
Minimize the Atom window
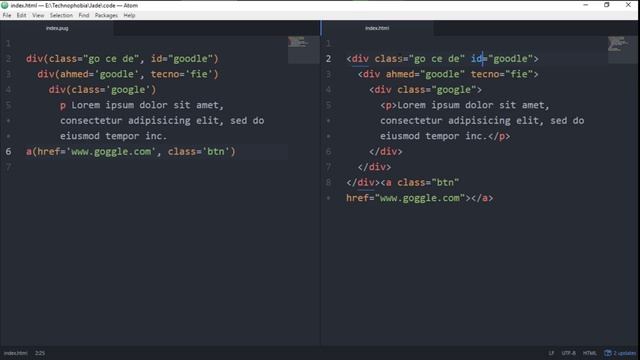pyautogui.click(x=586, y=5)
